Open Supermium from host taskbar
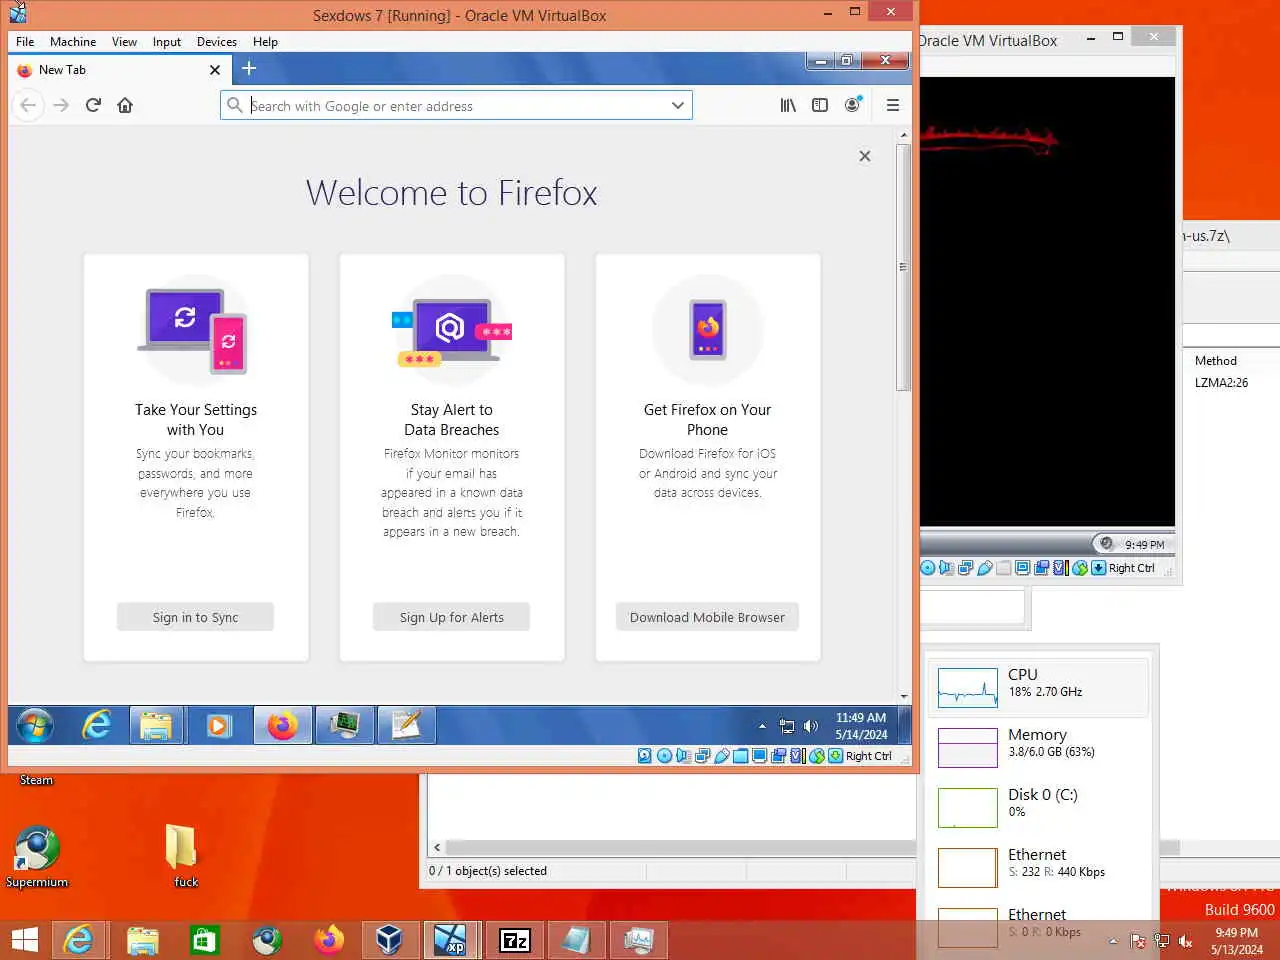Screen dimensions: 1280x960 coord(266,940)
